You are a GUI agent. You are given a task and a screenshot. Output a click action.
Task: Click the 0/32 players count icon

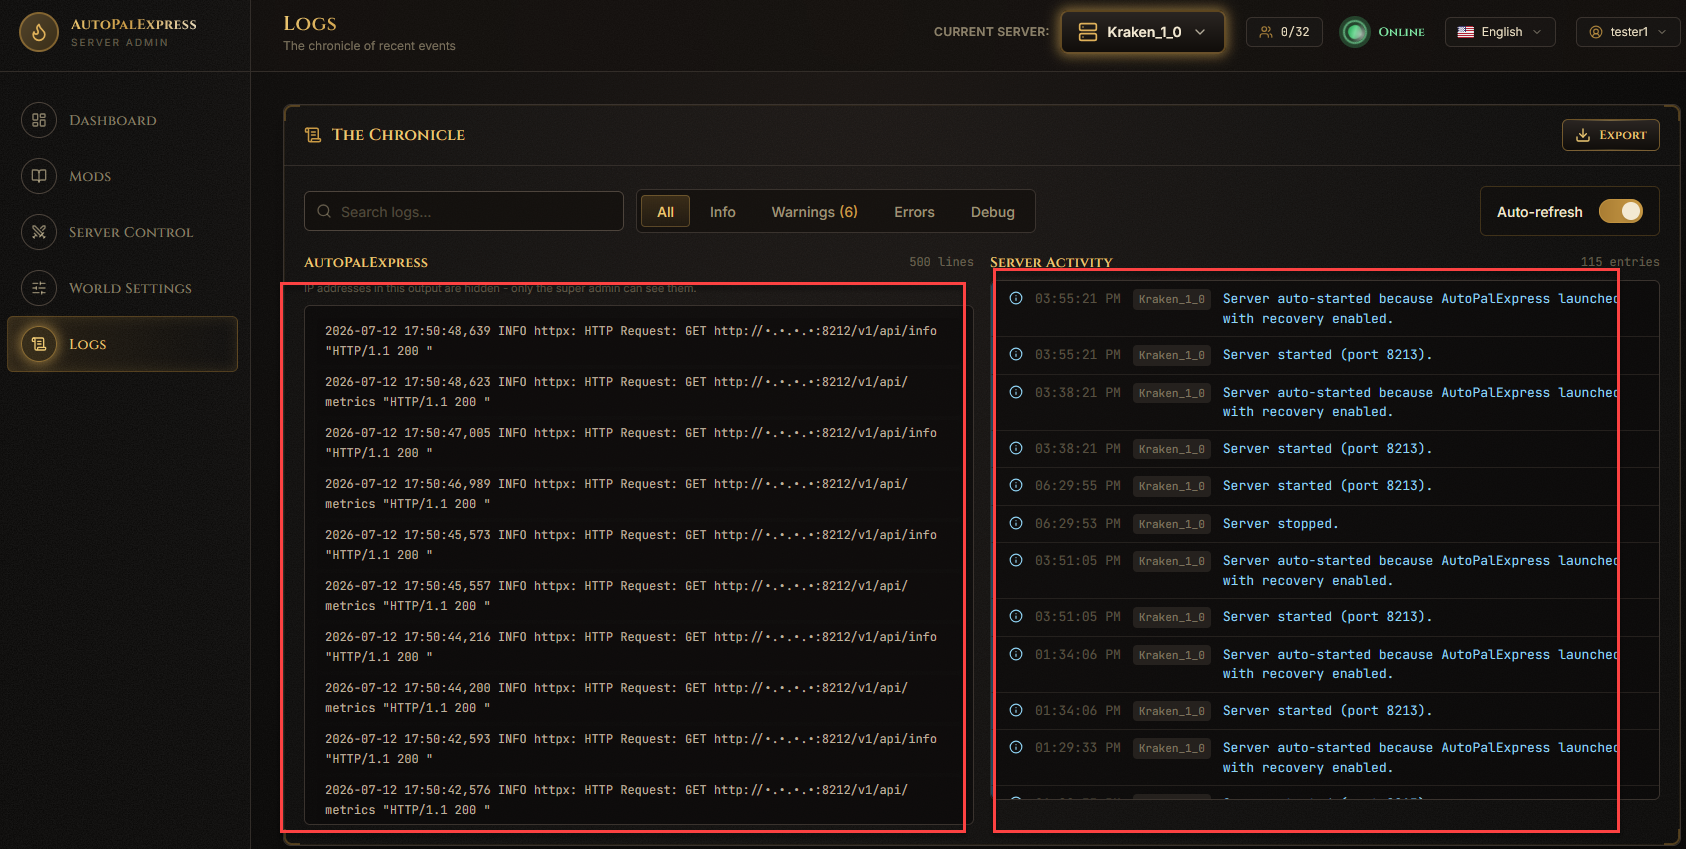click(1266, 32)
